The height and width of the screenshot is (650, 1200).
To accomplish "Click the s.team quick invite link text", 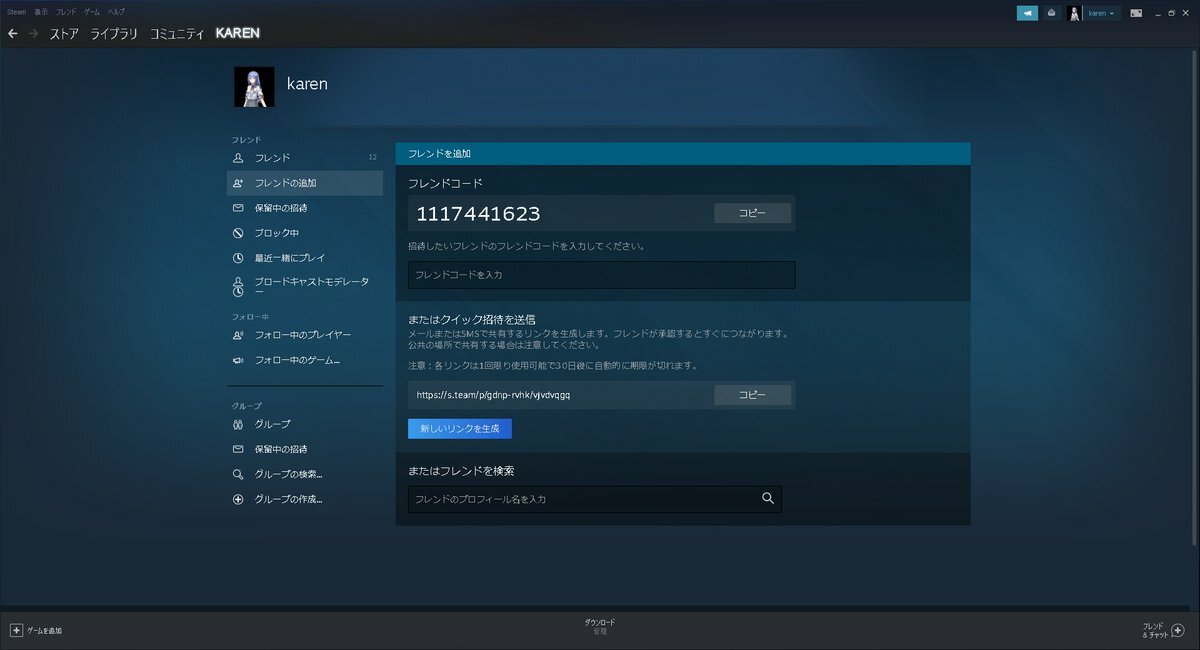I will point(493,395).
